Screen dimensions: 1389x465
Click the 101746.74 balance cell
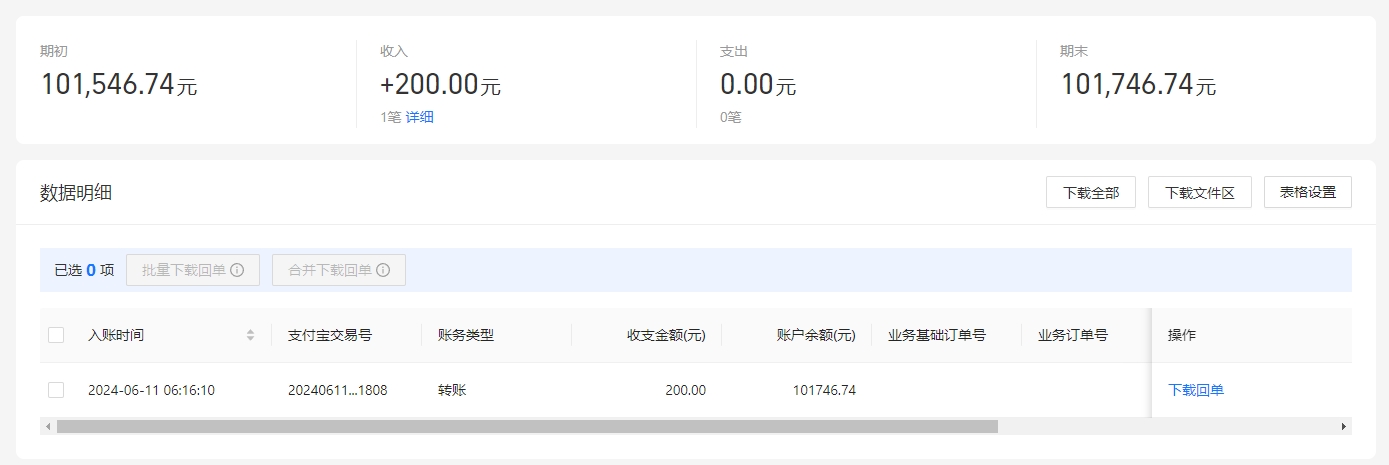pyautogui.click(x=824, y=390)
